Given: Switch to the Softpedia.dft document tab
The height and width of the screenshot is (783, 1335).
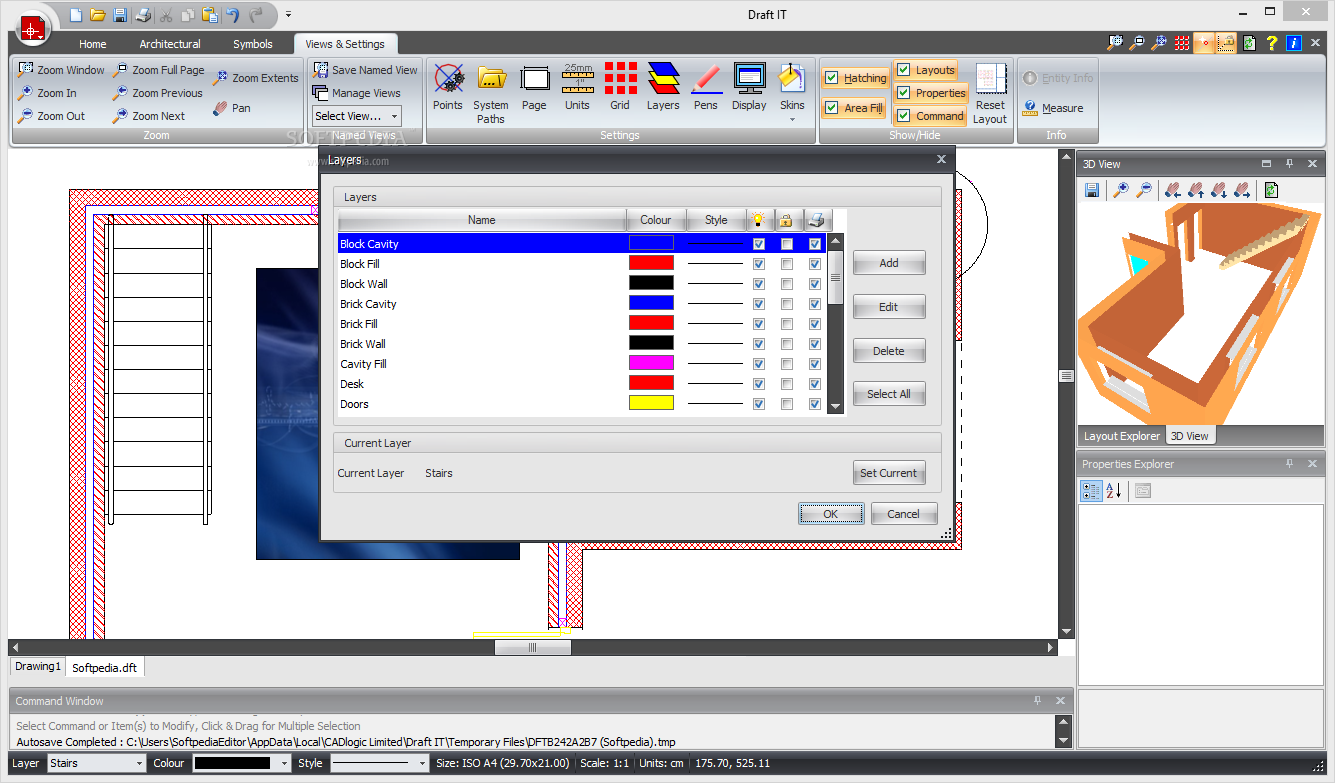Looking at the screenshot, I should coord(105,667).
